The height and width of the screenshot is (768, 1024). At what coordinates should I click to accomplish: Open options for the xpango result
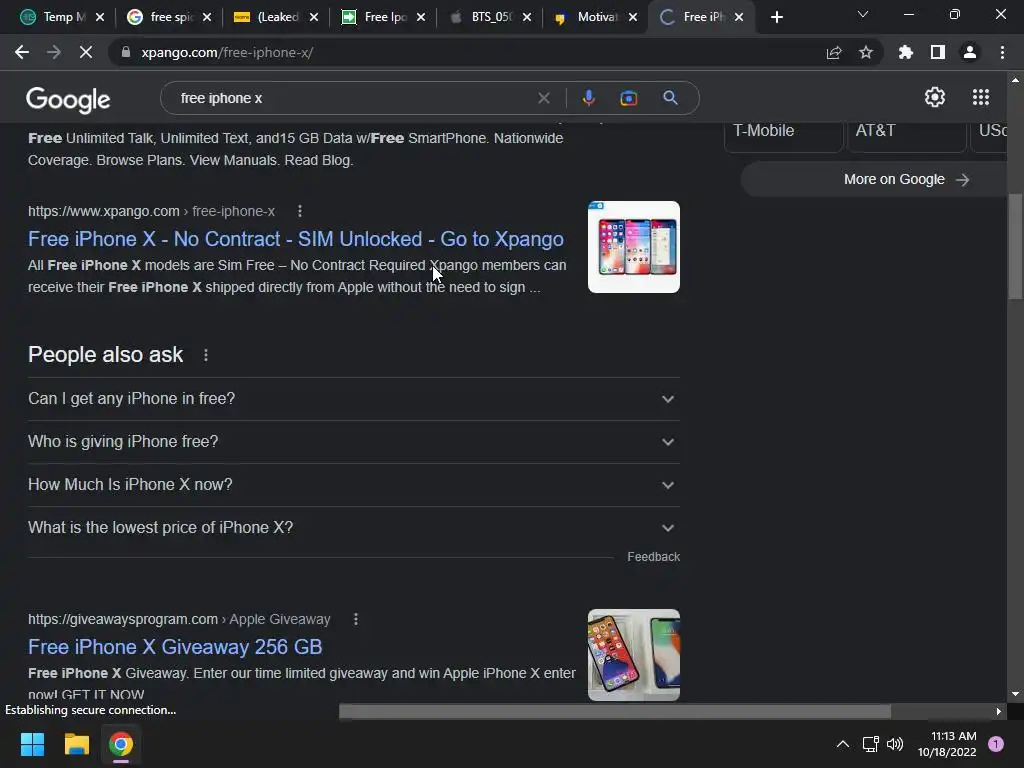[300, 211]
